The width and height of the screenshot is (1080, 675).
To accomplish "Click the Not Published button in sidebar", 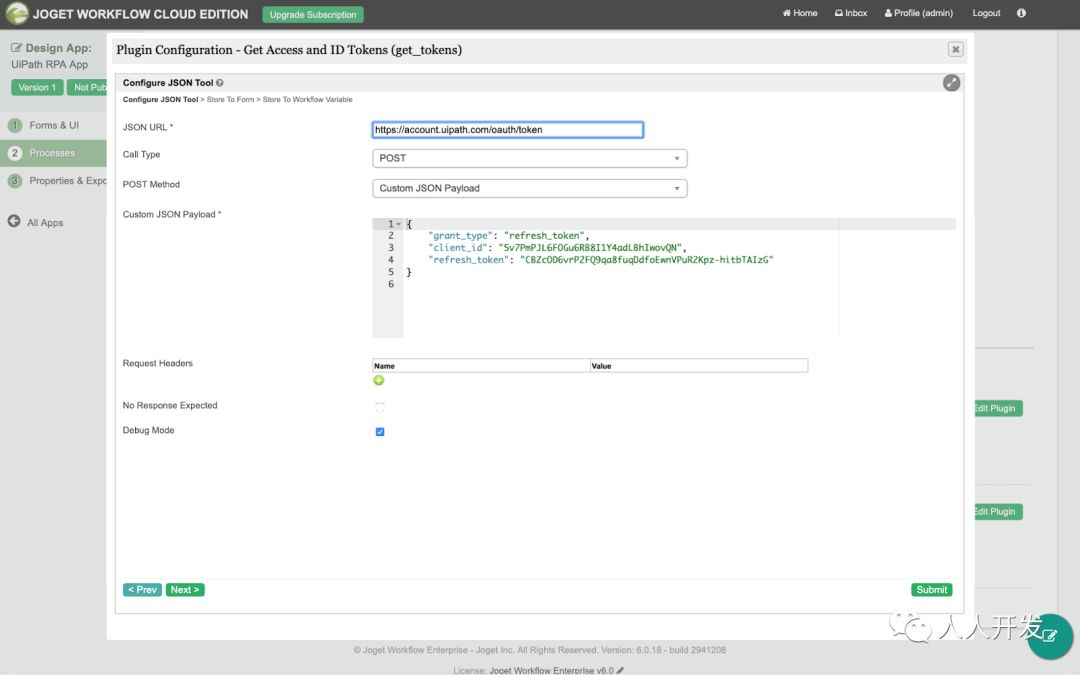I will (x=87, y=87).
